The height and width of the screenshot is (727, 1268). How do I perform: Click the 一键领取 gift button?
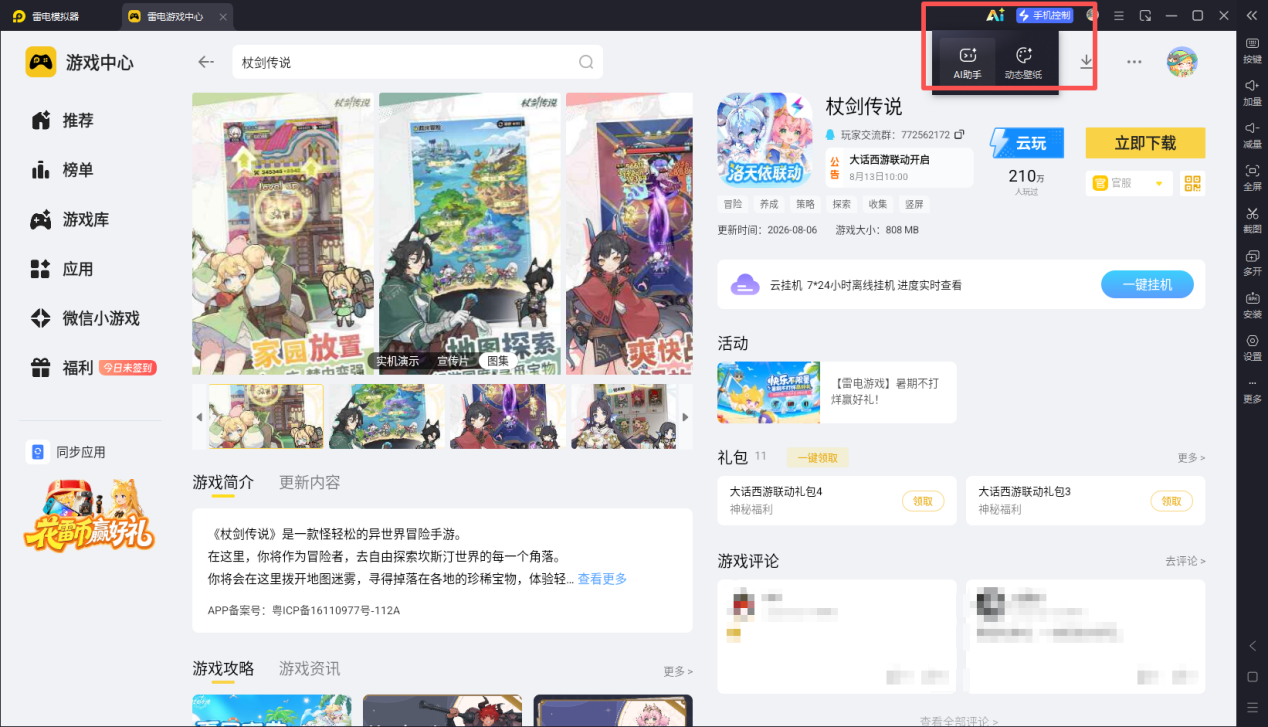click(818, 457)
